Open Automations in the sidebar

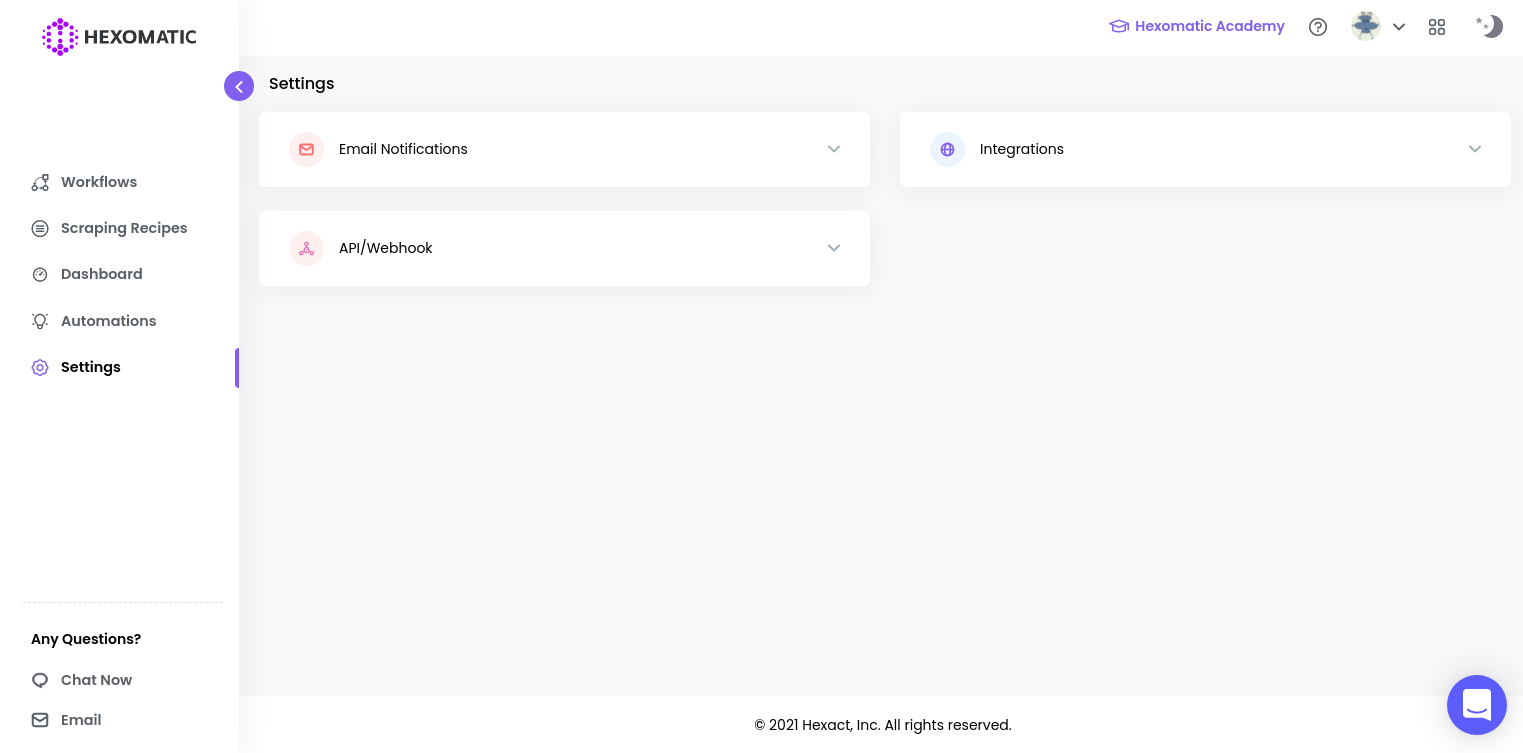point(108,321)
